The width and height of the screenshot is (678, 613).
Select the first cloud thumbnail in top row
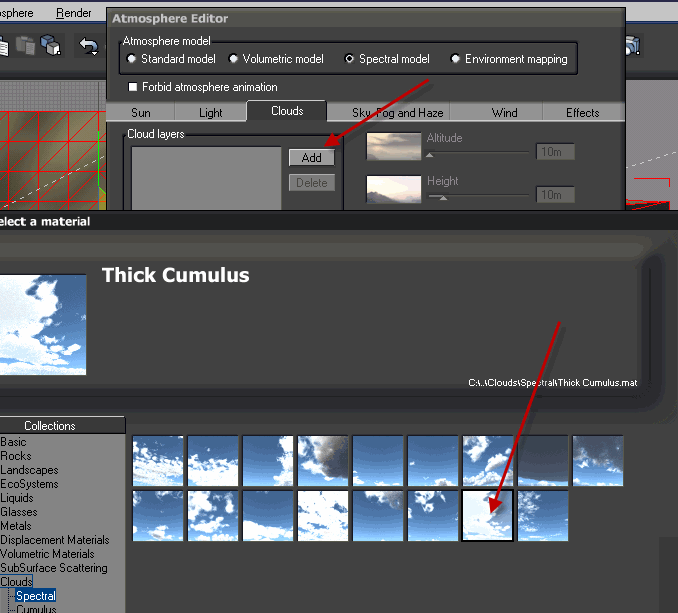158,461
